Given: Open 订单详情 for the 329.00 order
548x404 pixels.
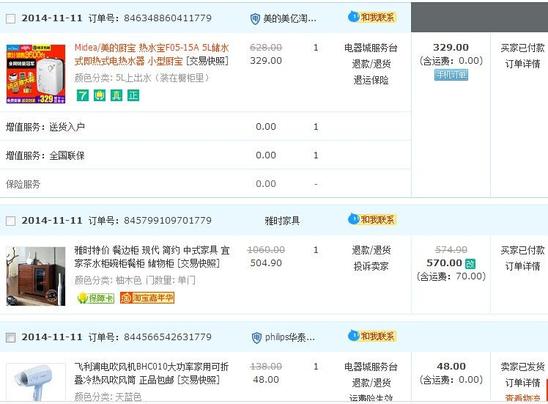Looking at the screenshot, I should [x=522, y=64].
